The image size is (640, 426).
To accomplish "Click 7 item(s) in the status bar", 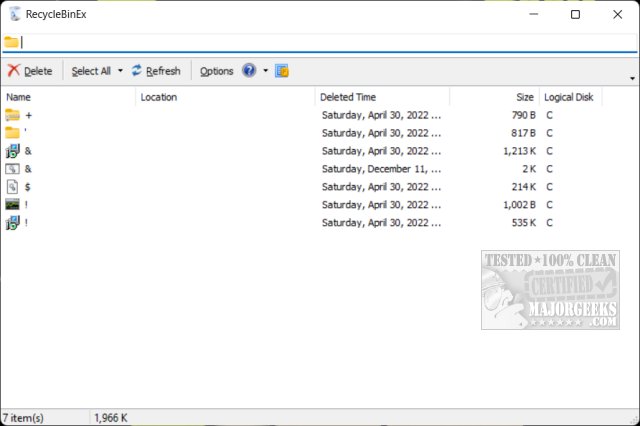I will [x=23, y=418].
